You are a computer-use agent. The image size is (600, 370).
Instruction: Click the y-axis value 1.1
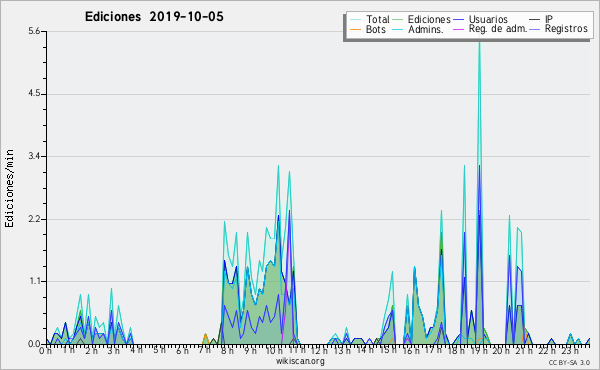click(x=34, y=281)
